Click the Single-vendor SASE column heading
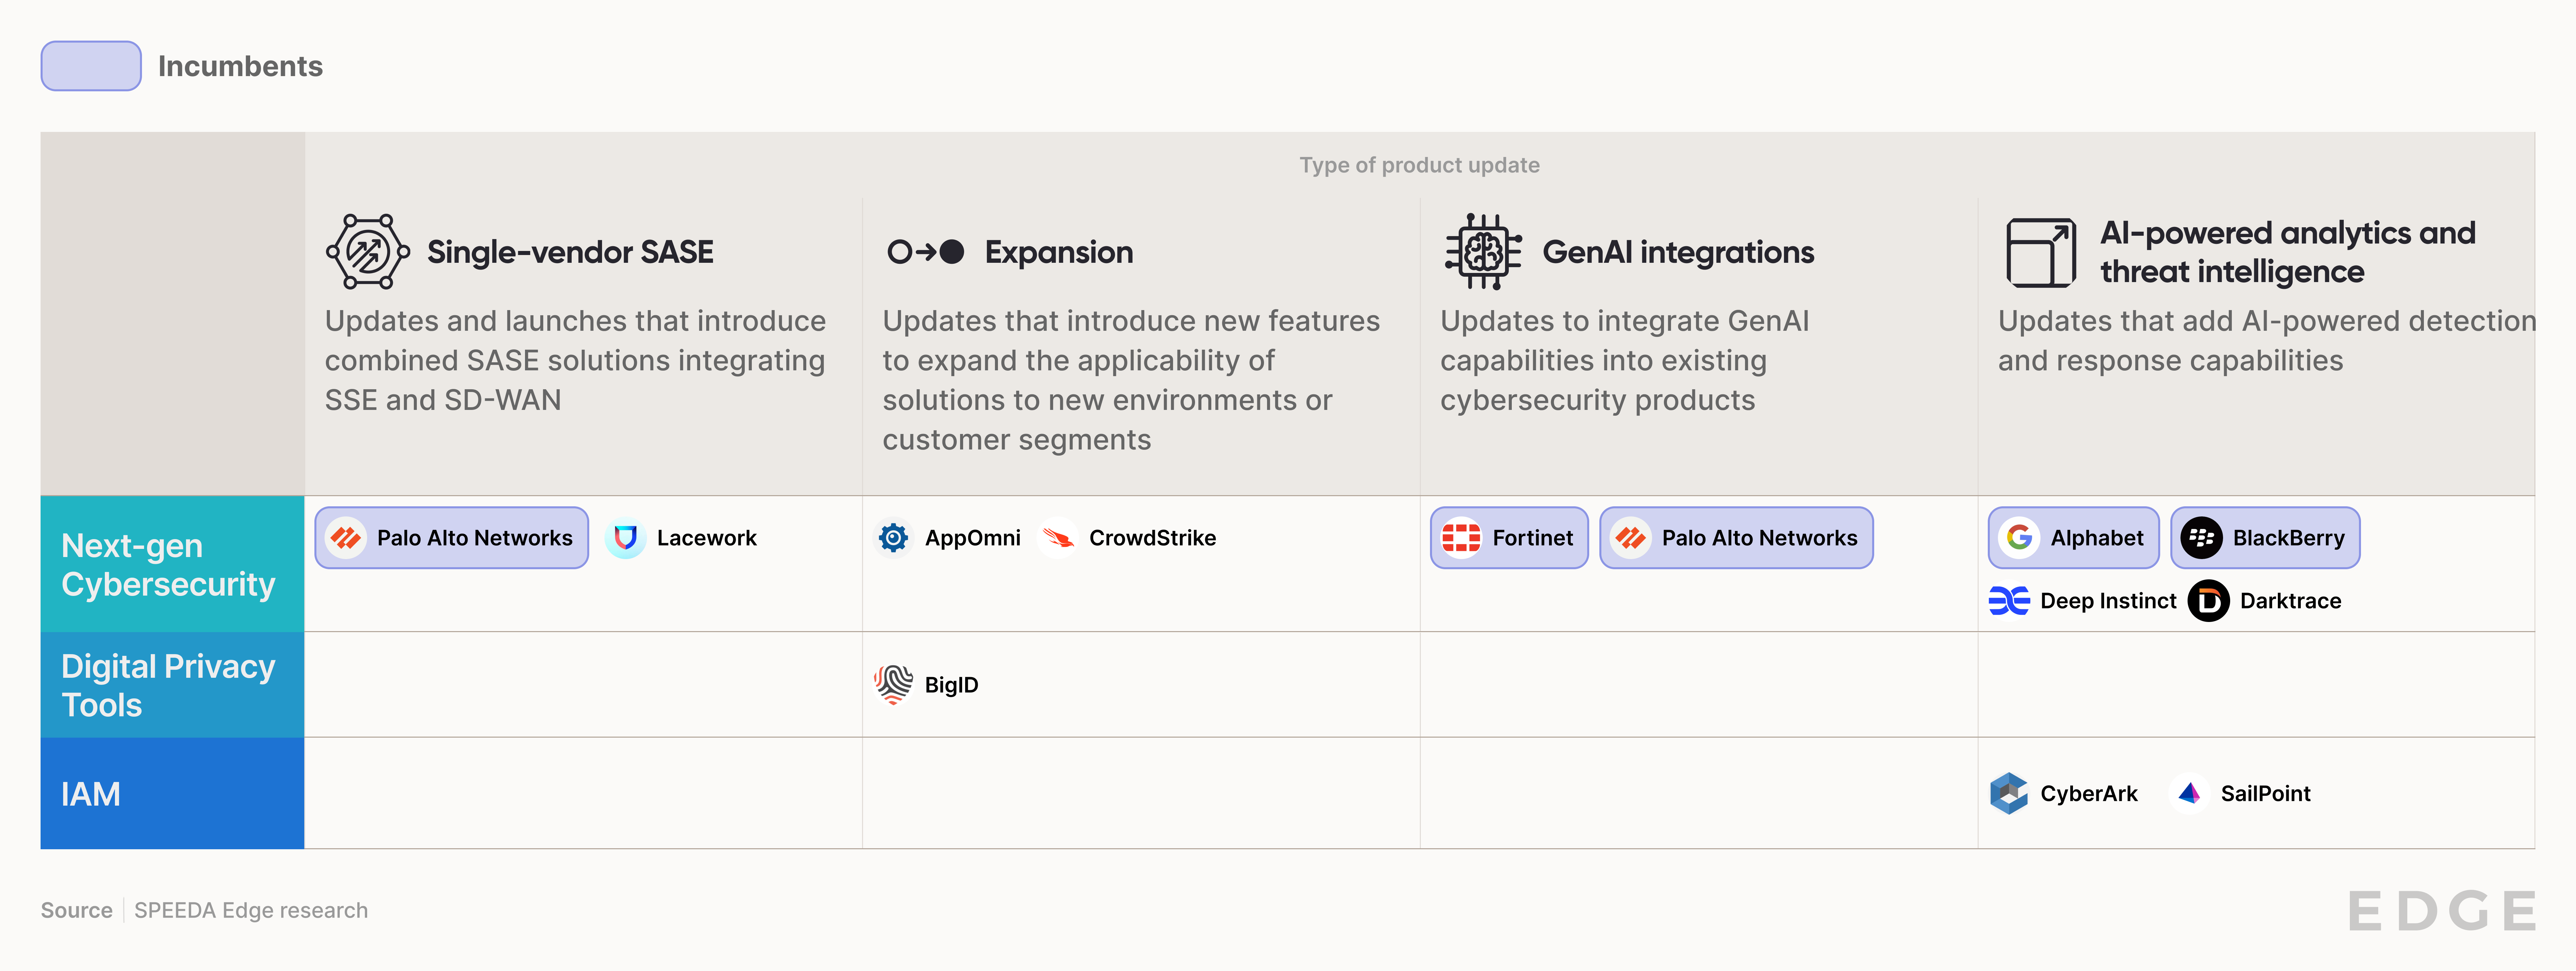2576x971 pixels. pyautogui.click(x=570, y=252)
